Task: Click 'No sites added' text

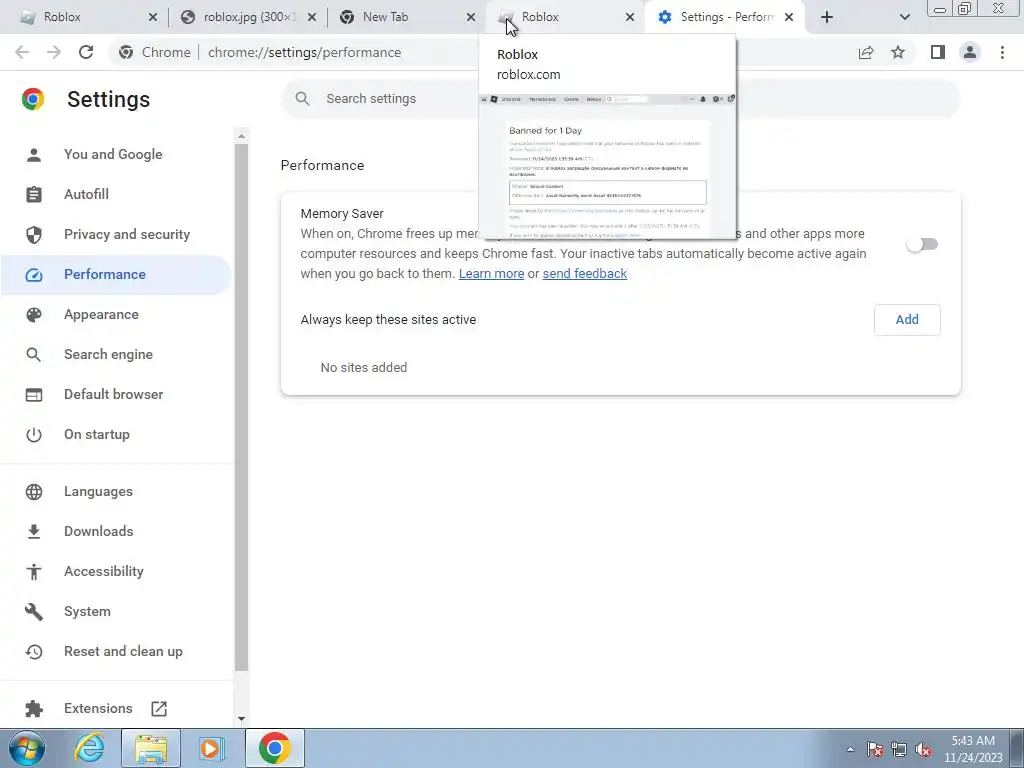Action: 364,368
